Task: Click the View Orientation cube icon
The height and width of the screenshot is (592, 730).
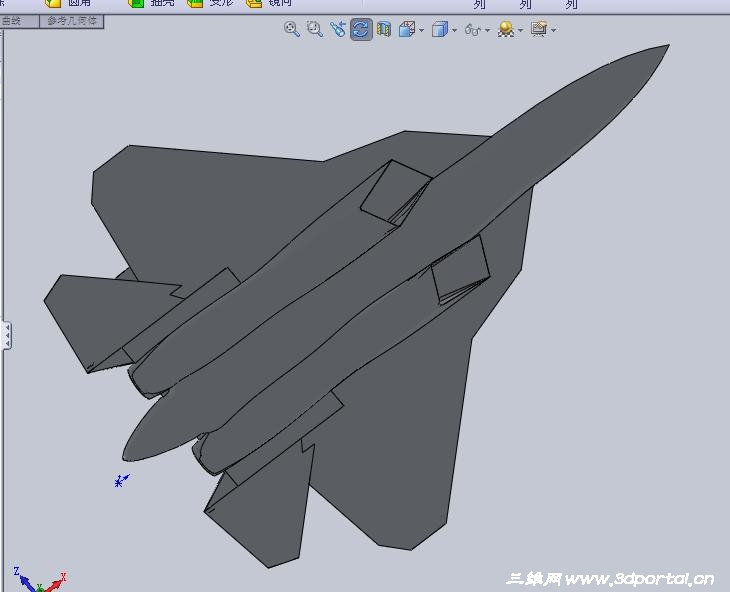Action: [407, 29]
